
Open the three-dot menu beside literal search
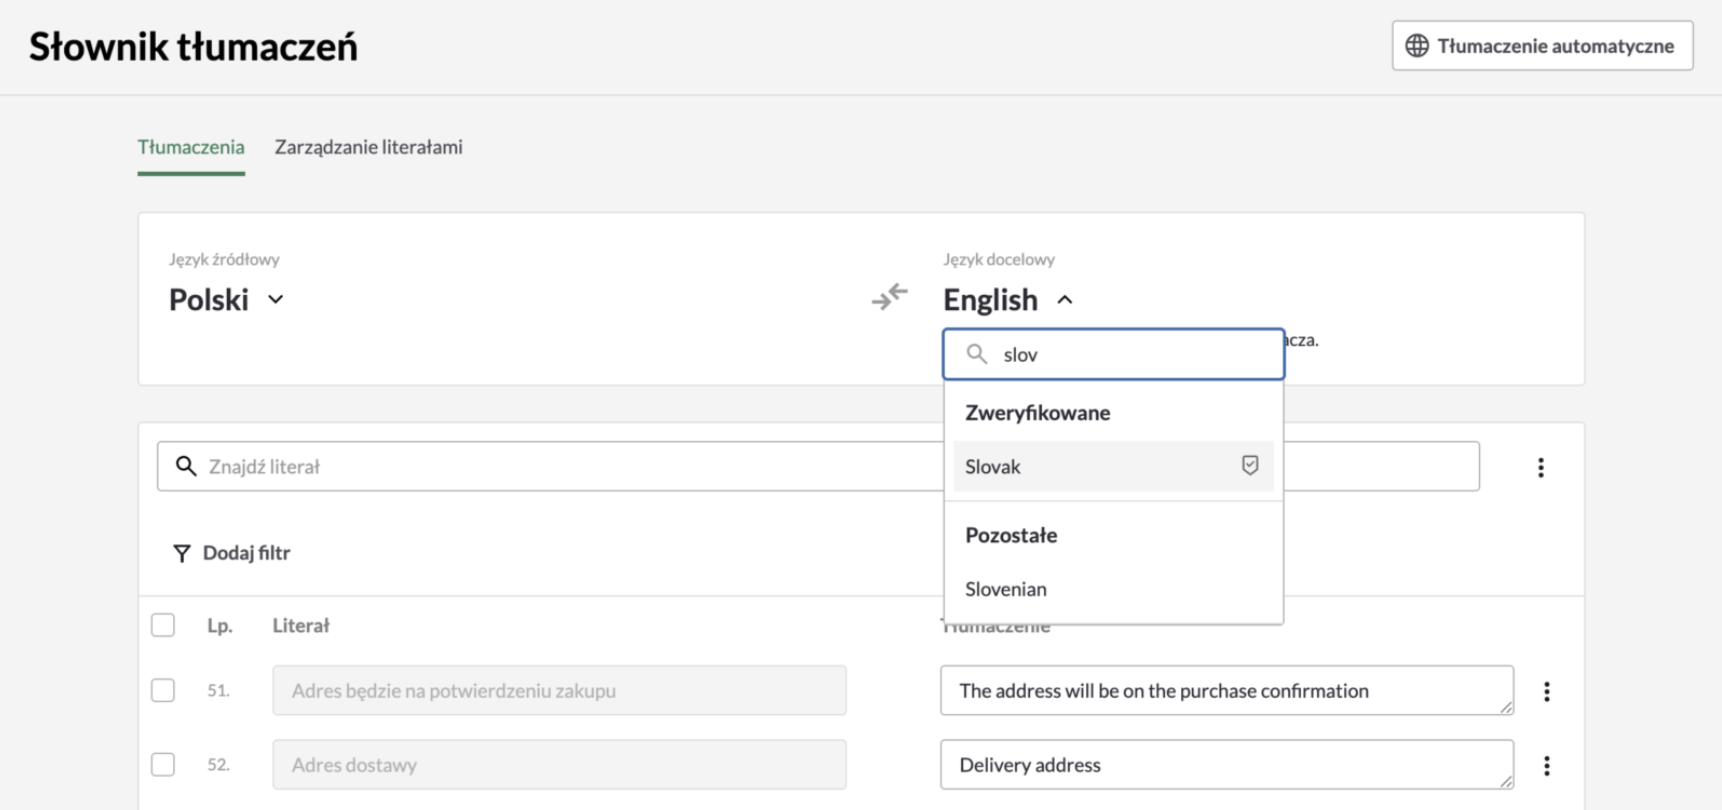1540,467
